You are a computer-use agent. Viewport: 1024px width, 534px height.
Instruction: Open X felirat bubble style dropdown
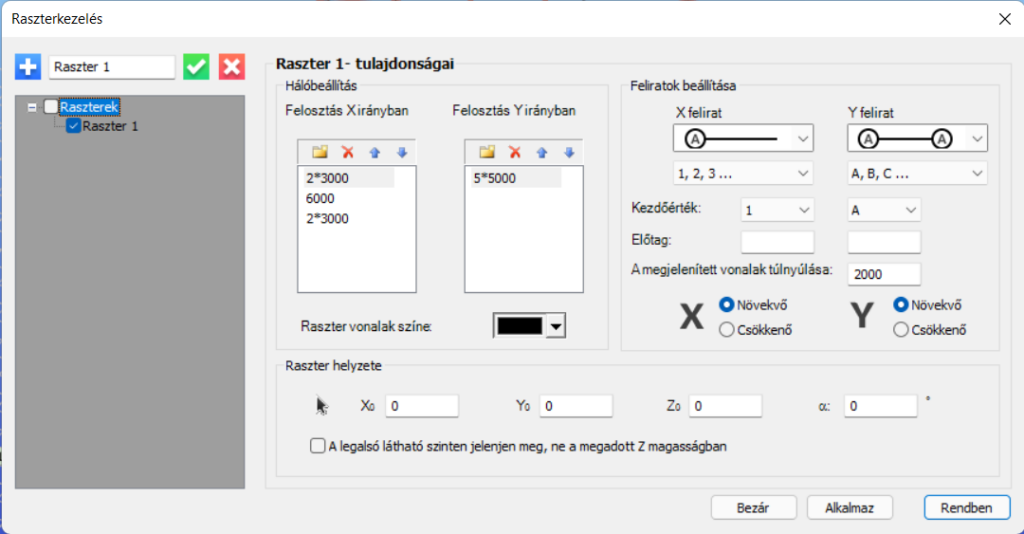pyautogui.click(x=743, y=138)
